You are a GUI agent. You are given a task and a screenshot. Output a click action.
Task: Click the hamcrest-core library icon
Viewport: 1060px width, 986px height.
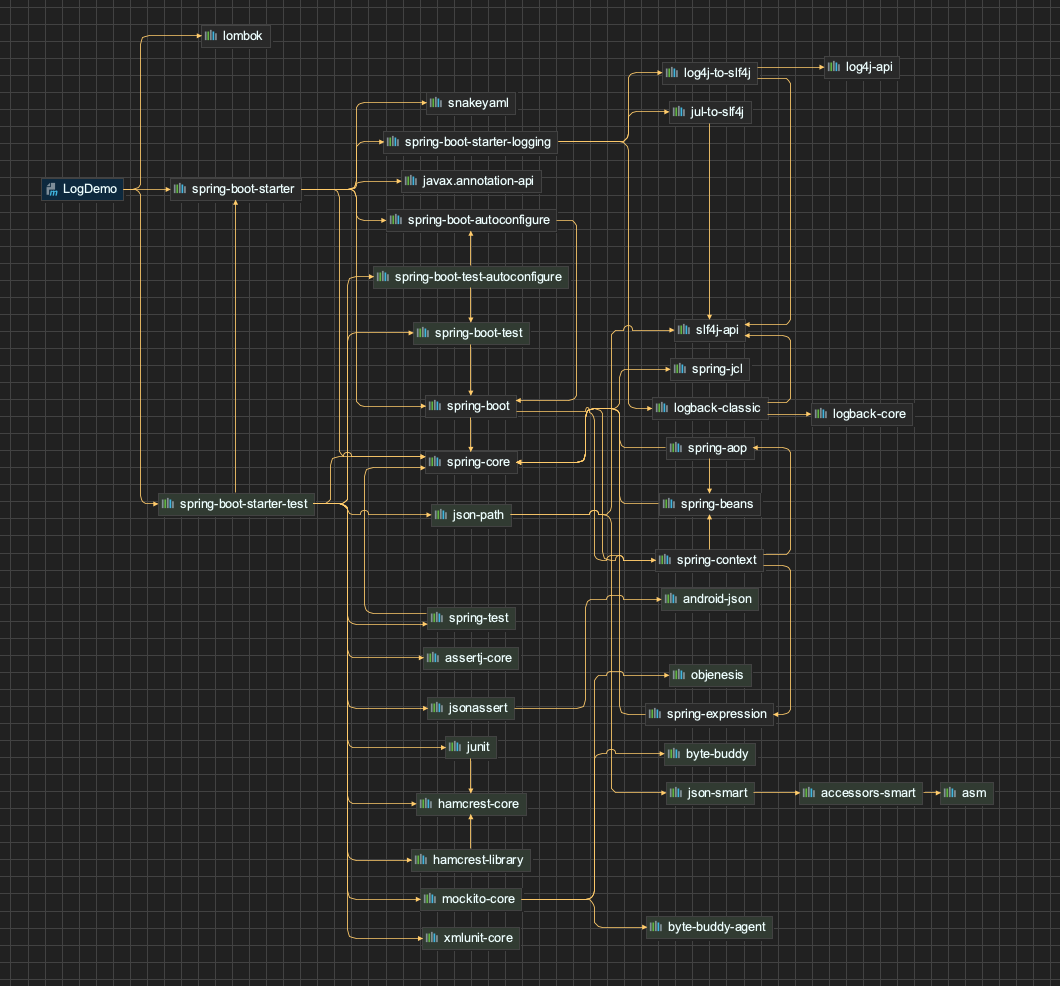[426, 804]
